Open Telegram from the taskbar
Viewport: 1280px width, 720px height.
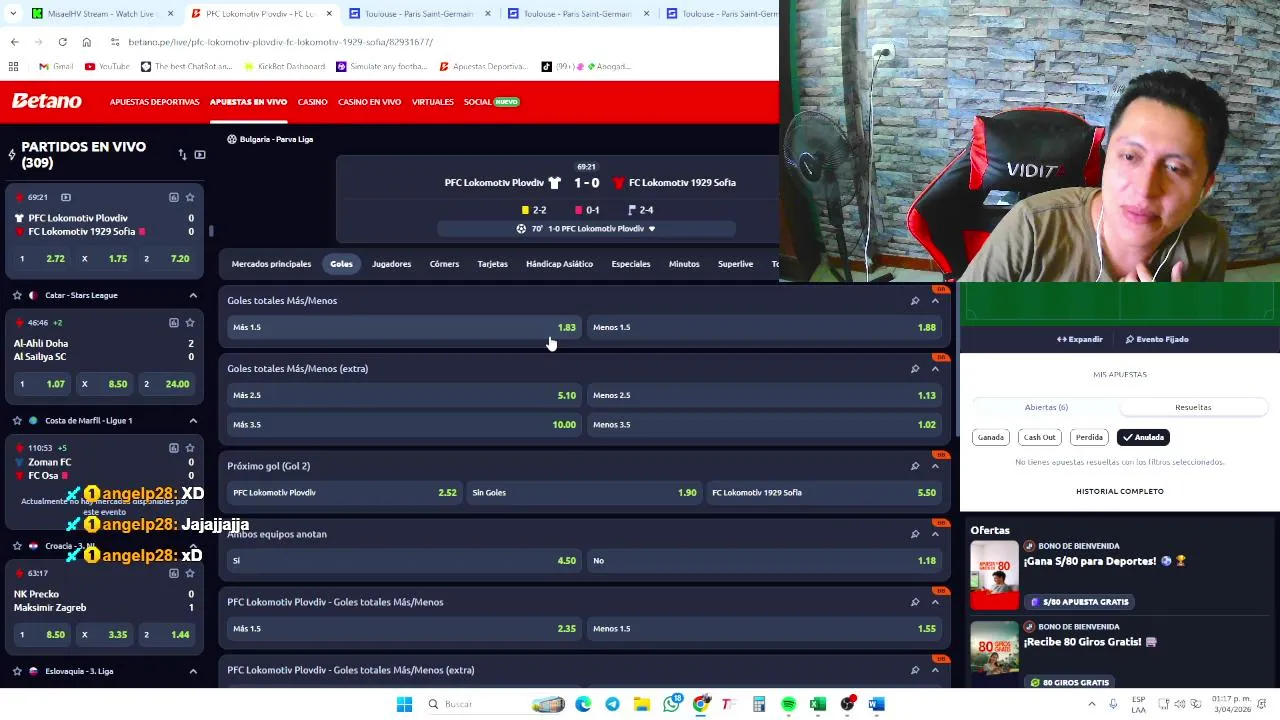[x=612, y=704]
